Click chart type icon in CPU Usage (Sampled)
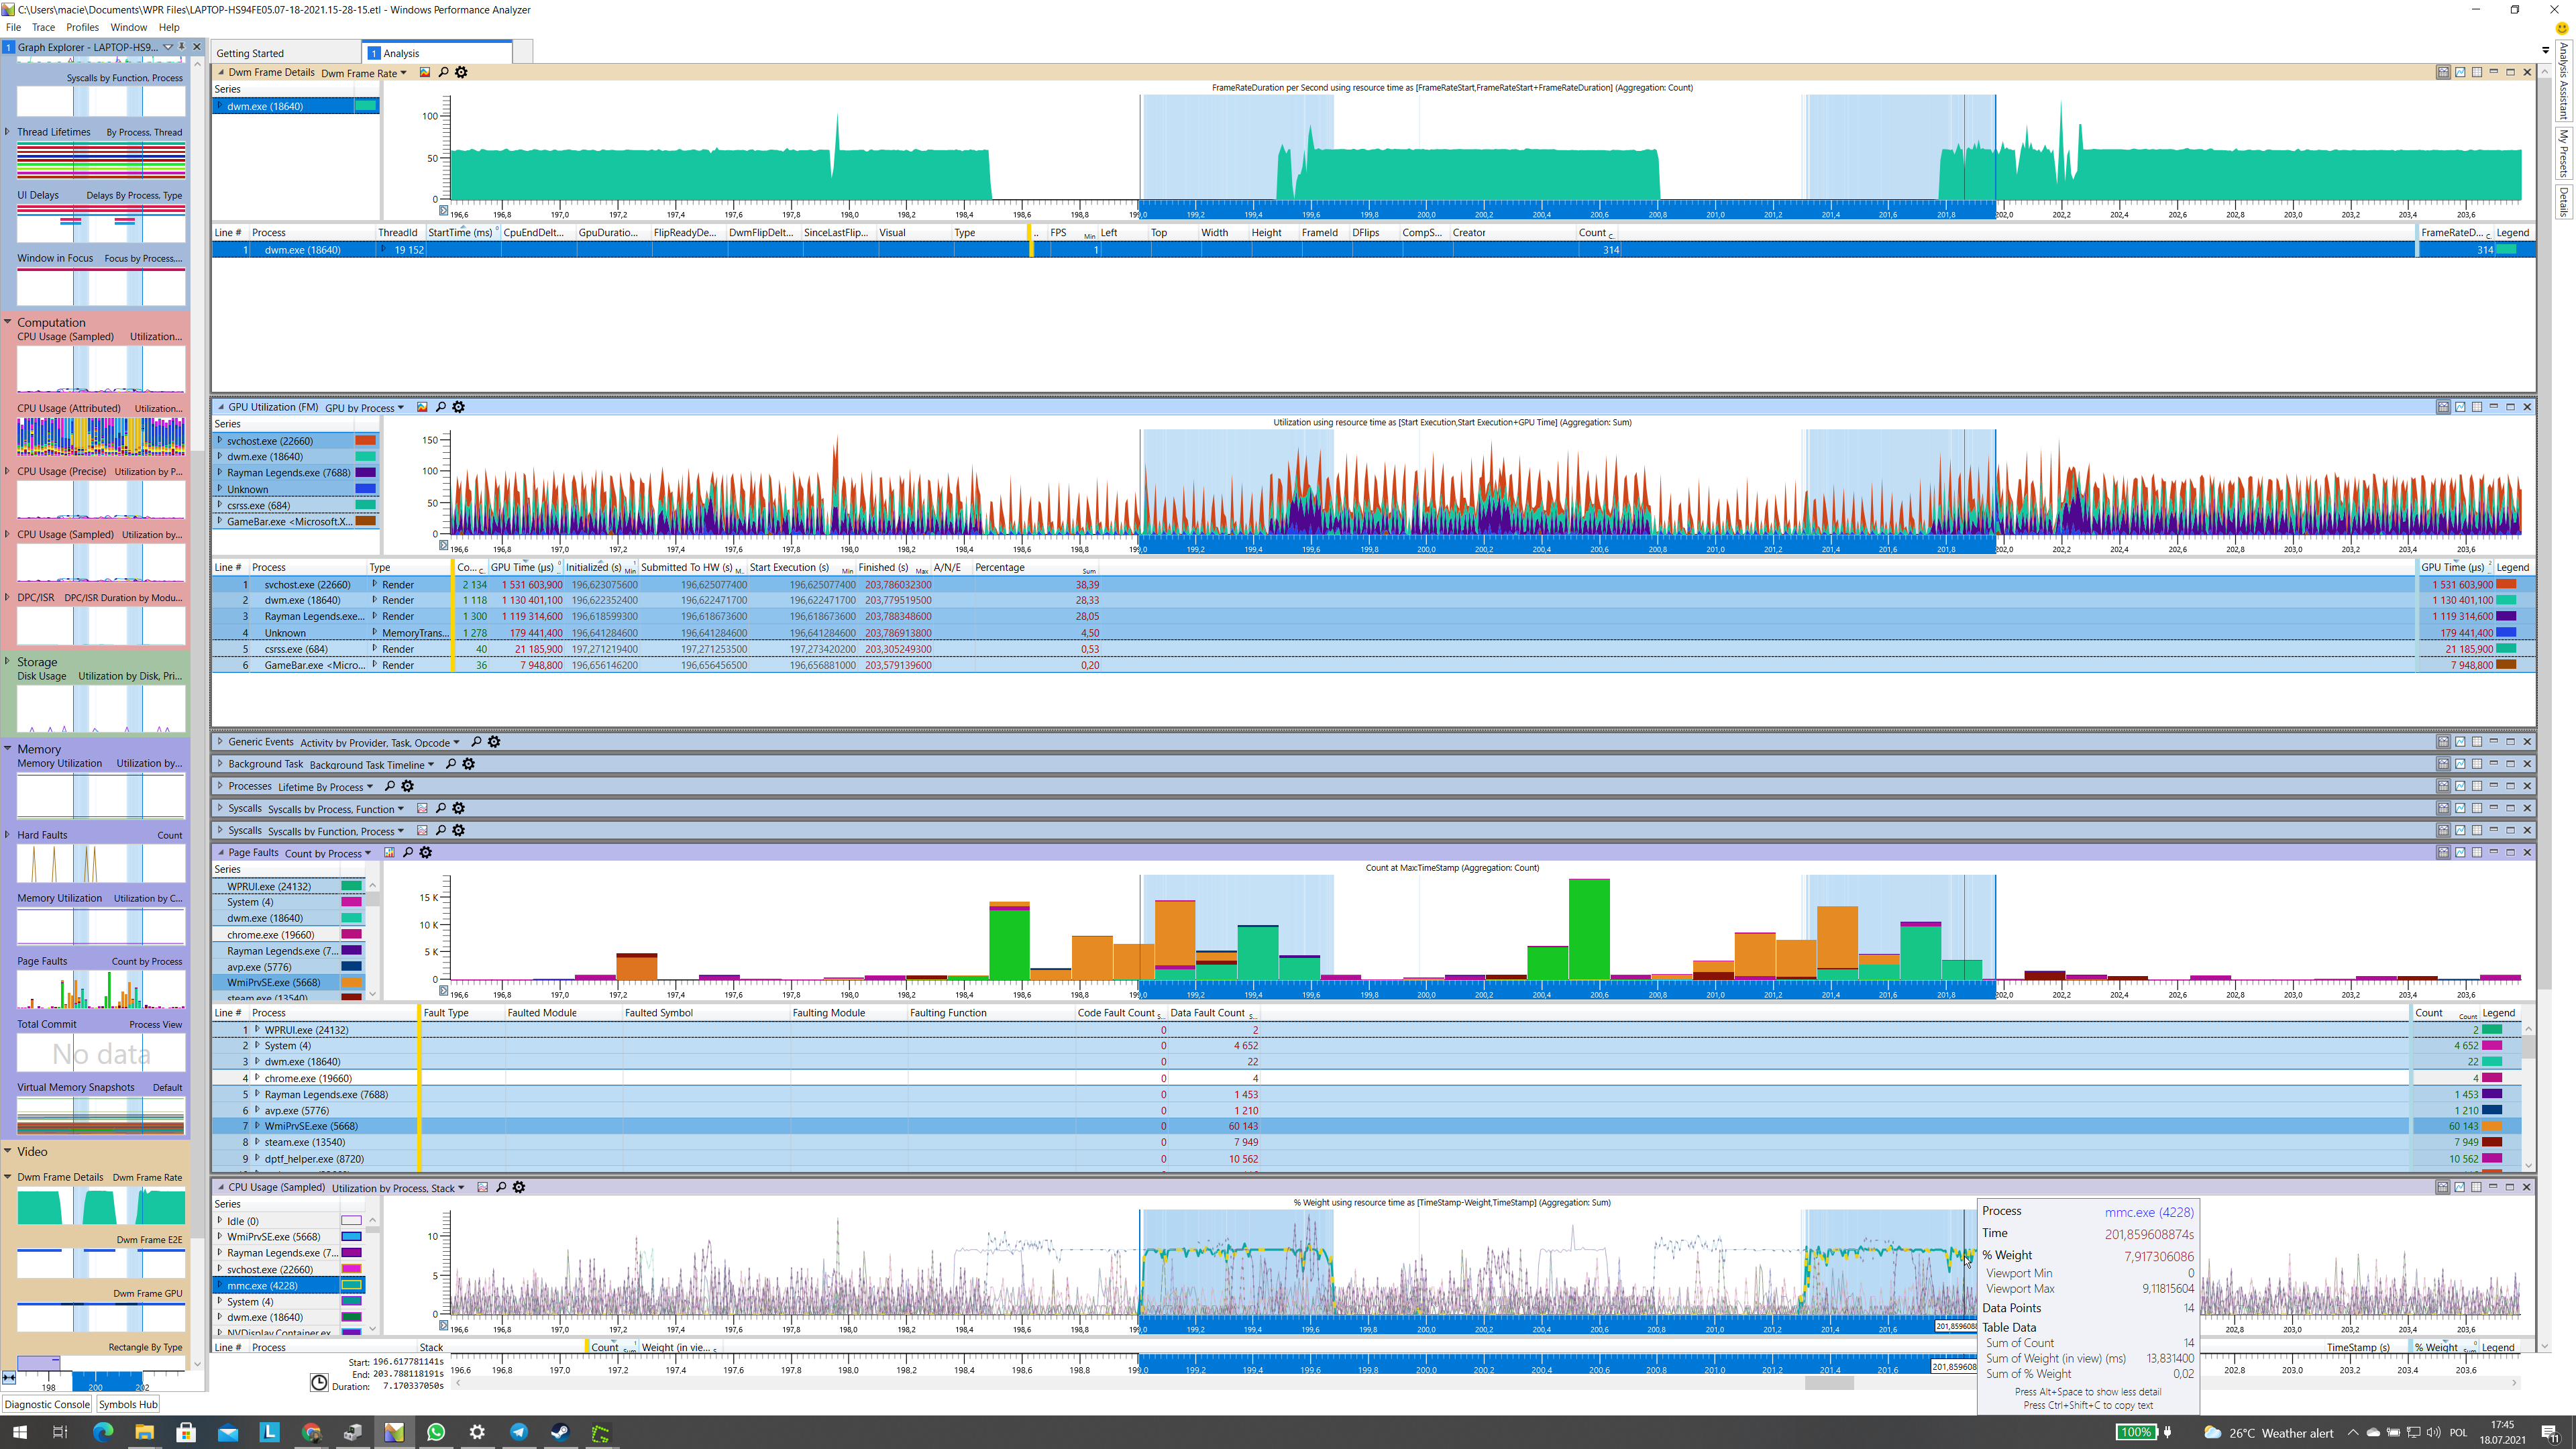 coord(483,1187)
